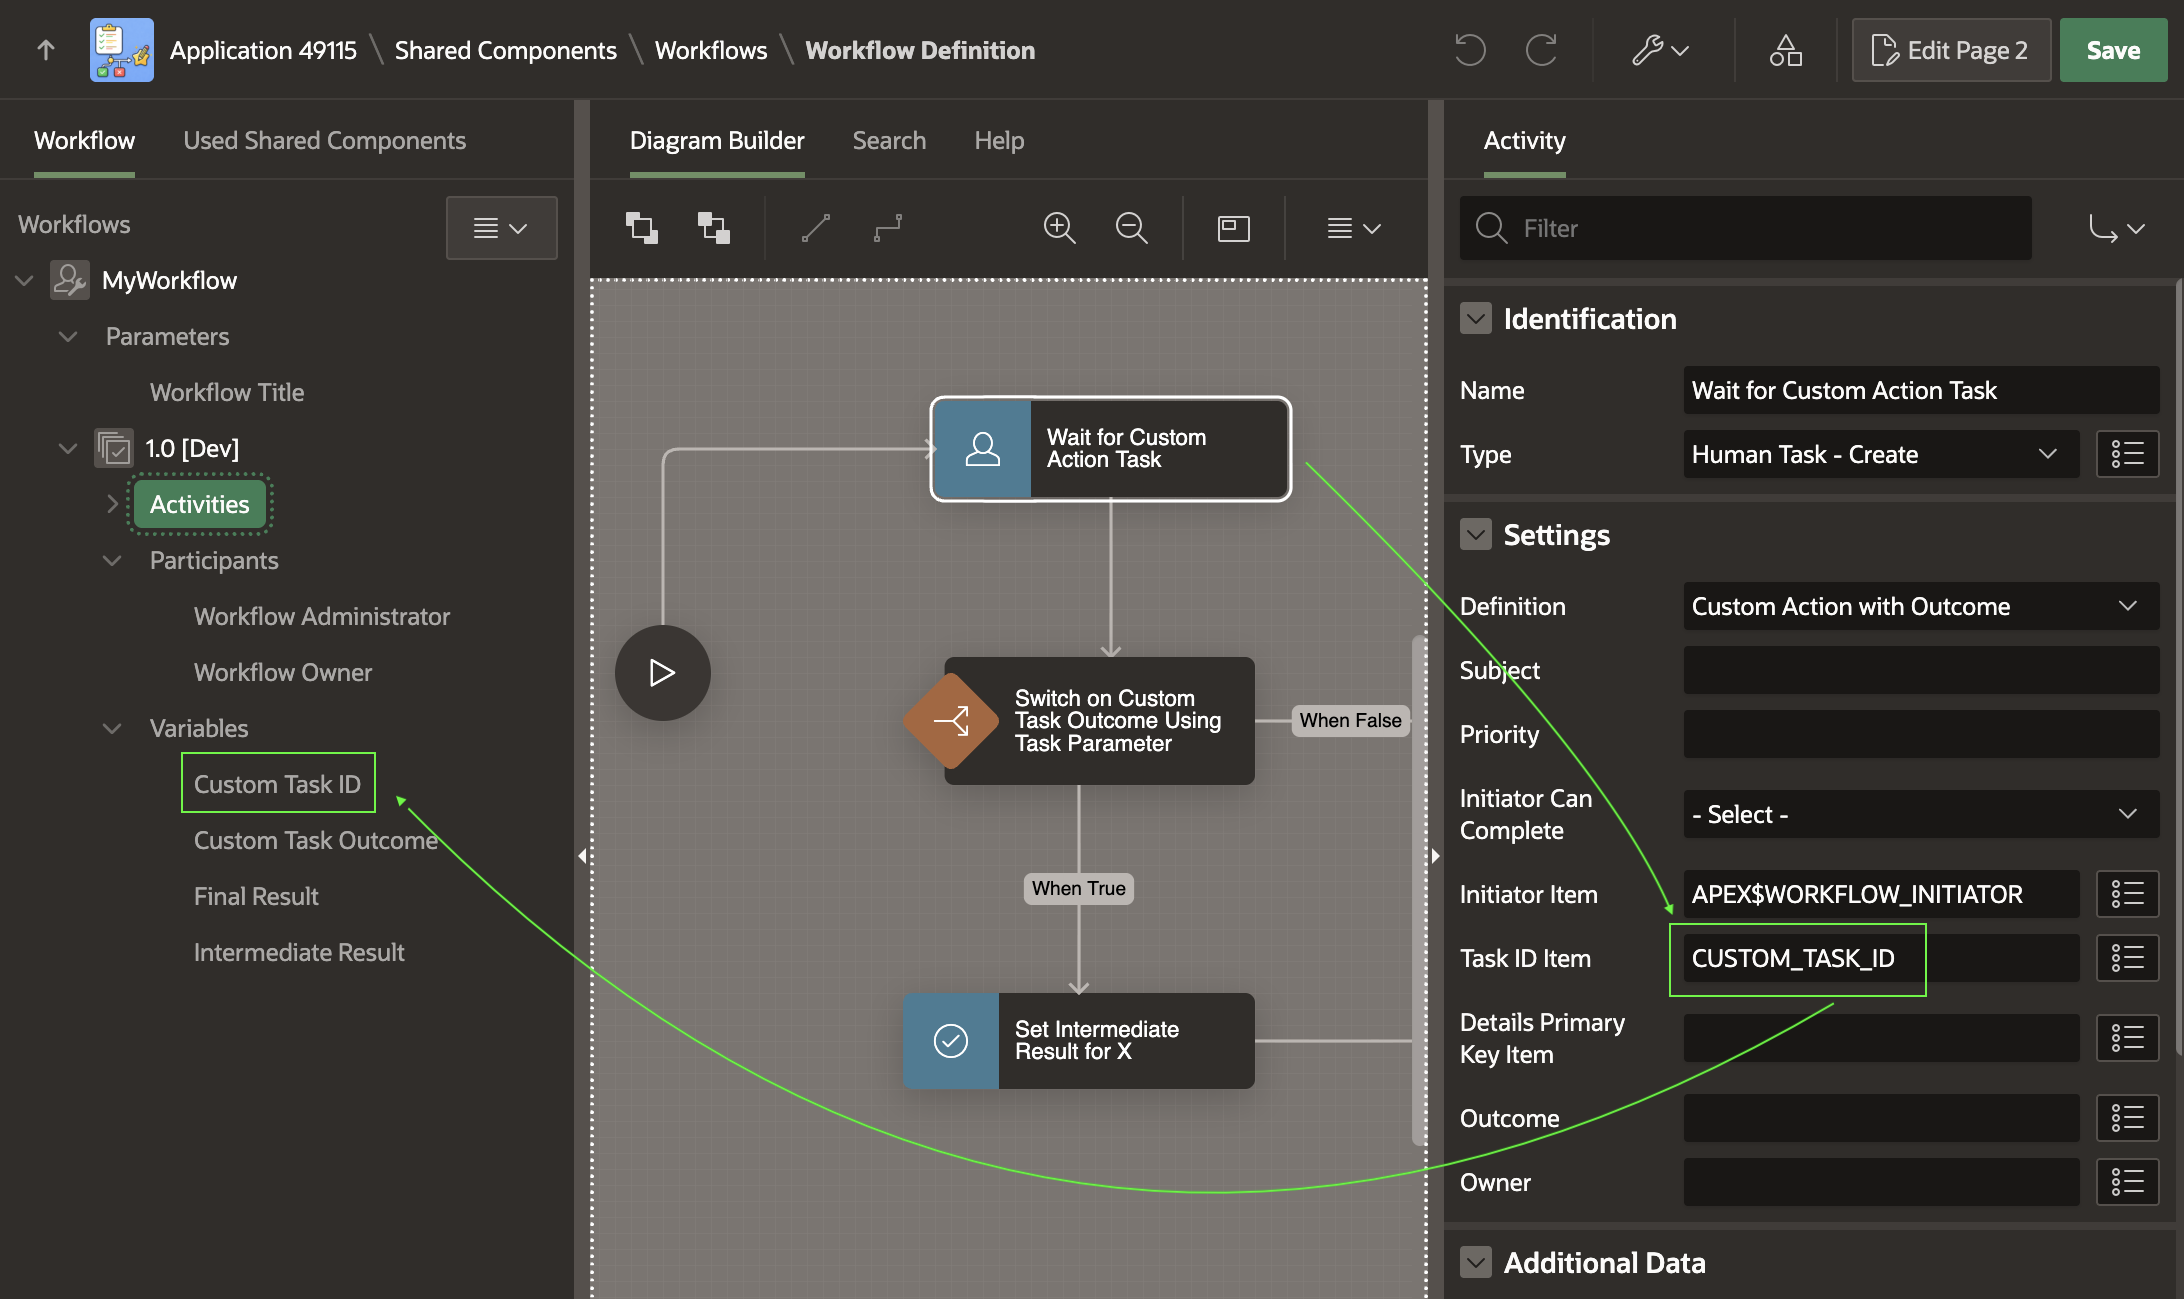
Task: Click the Zoom Out magnifier icon
Action: point(1131,228)
